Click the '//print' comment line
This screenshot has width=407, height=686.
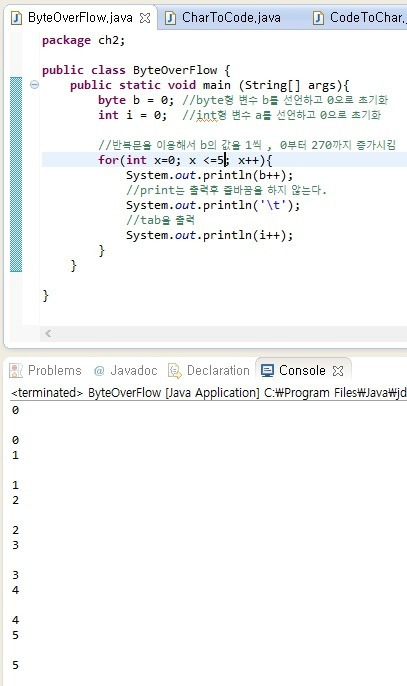coord(226,190)
